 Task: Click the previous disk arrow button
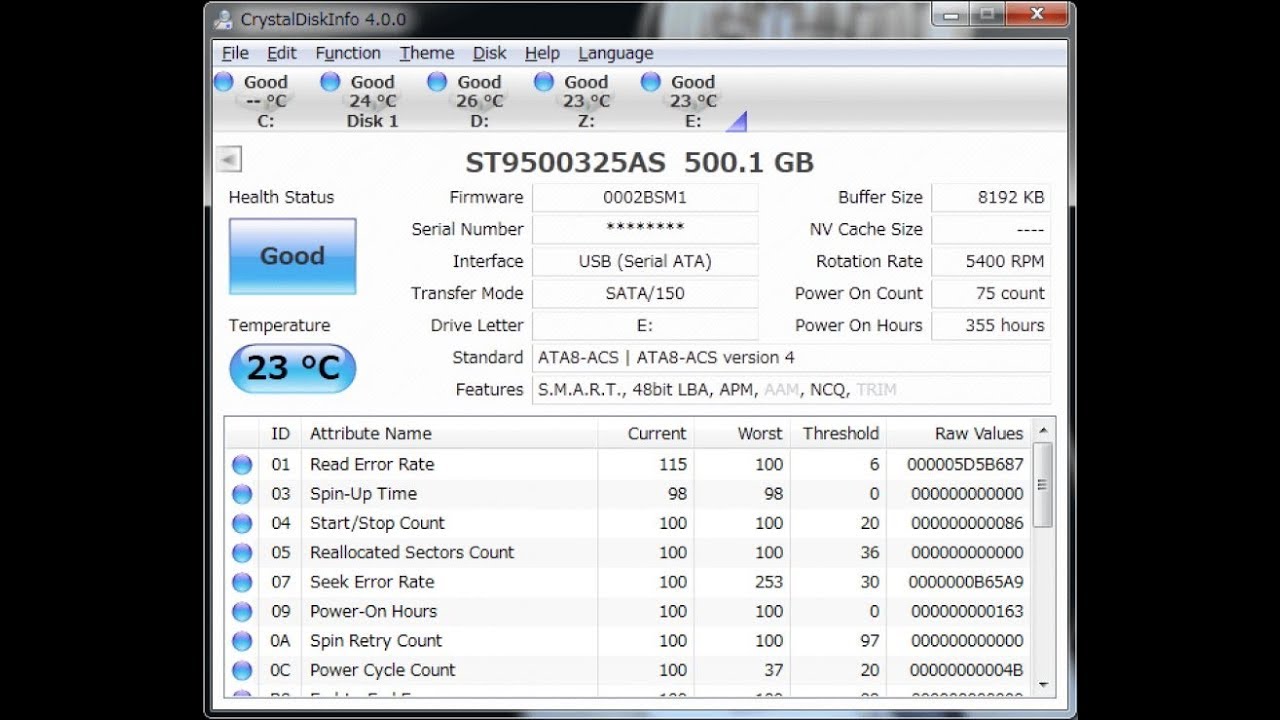229,159
